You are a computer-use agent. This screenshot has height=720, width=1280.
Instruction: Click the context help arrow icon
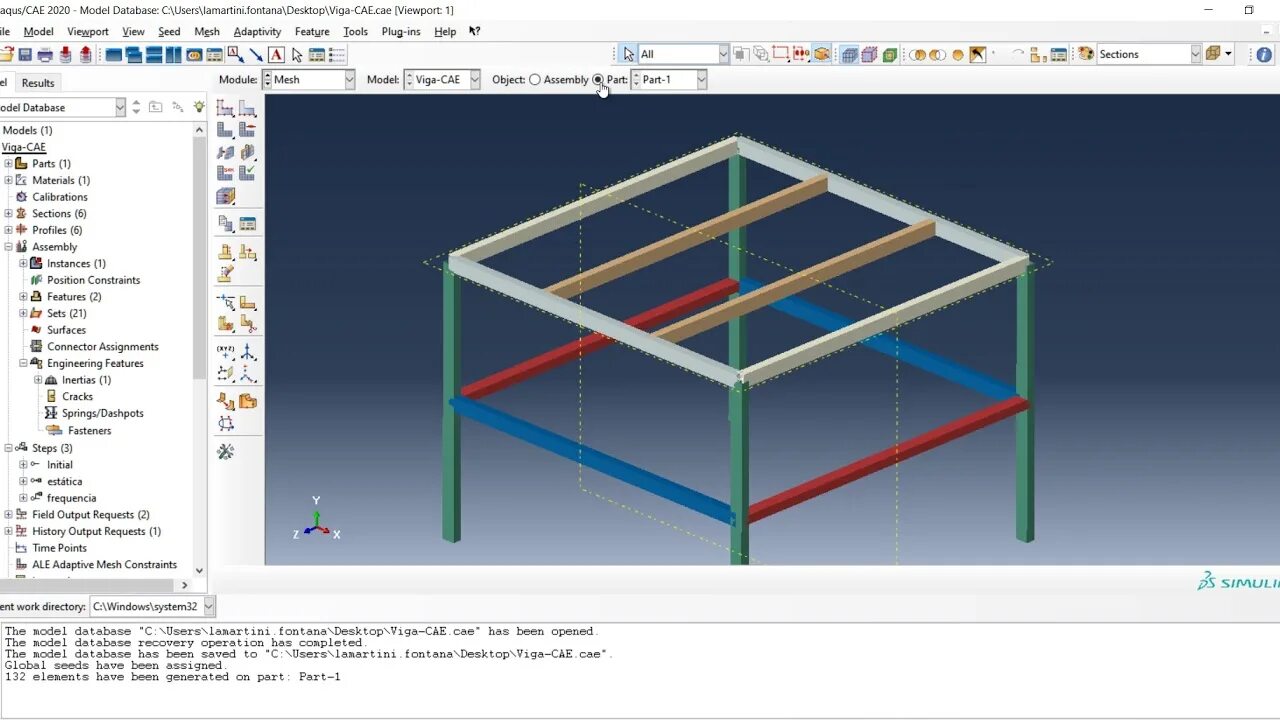click(x=474, y=31)
